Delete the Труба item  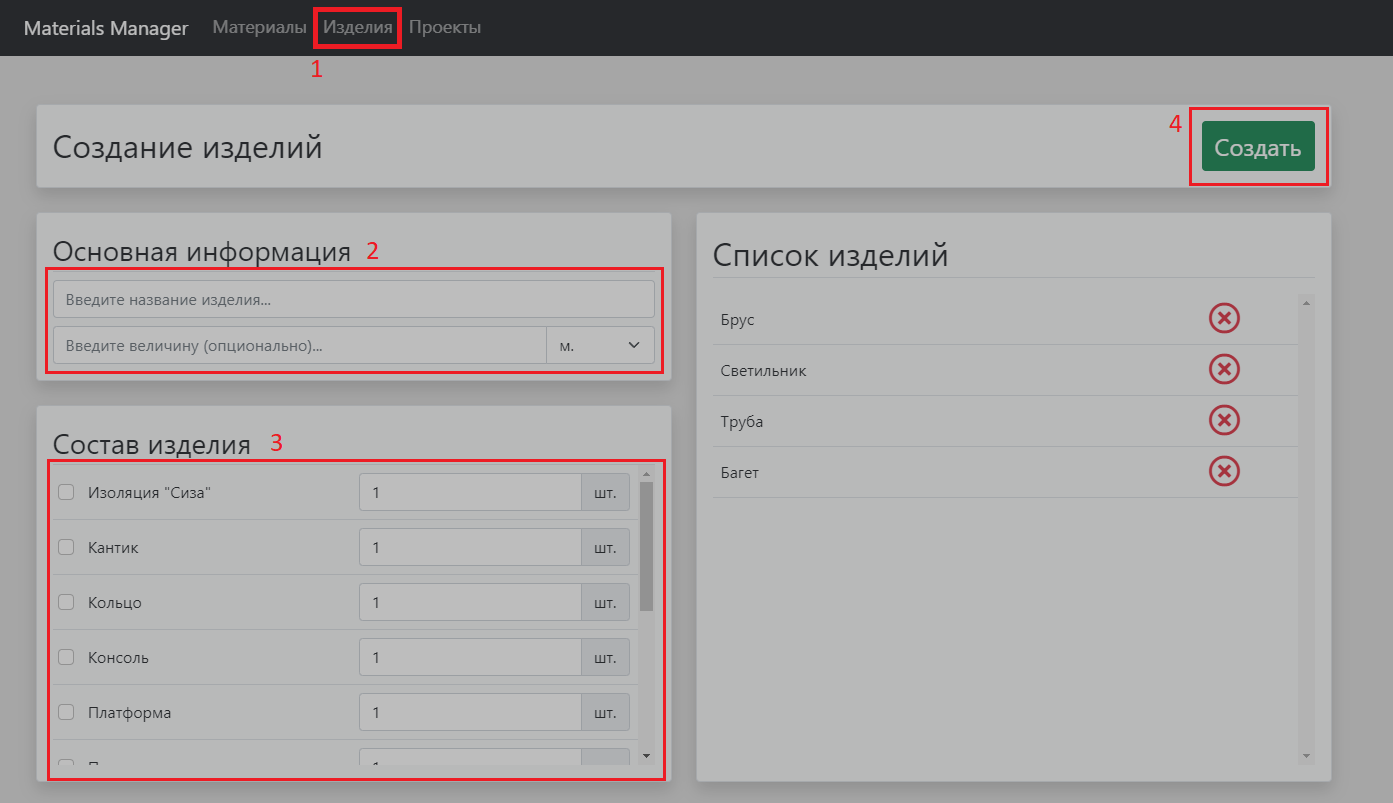[x=1224, y=421]
